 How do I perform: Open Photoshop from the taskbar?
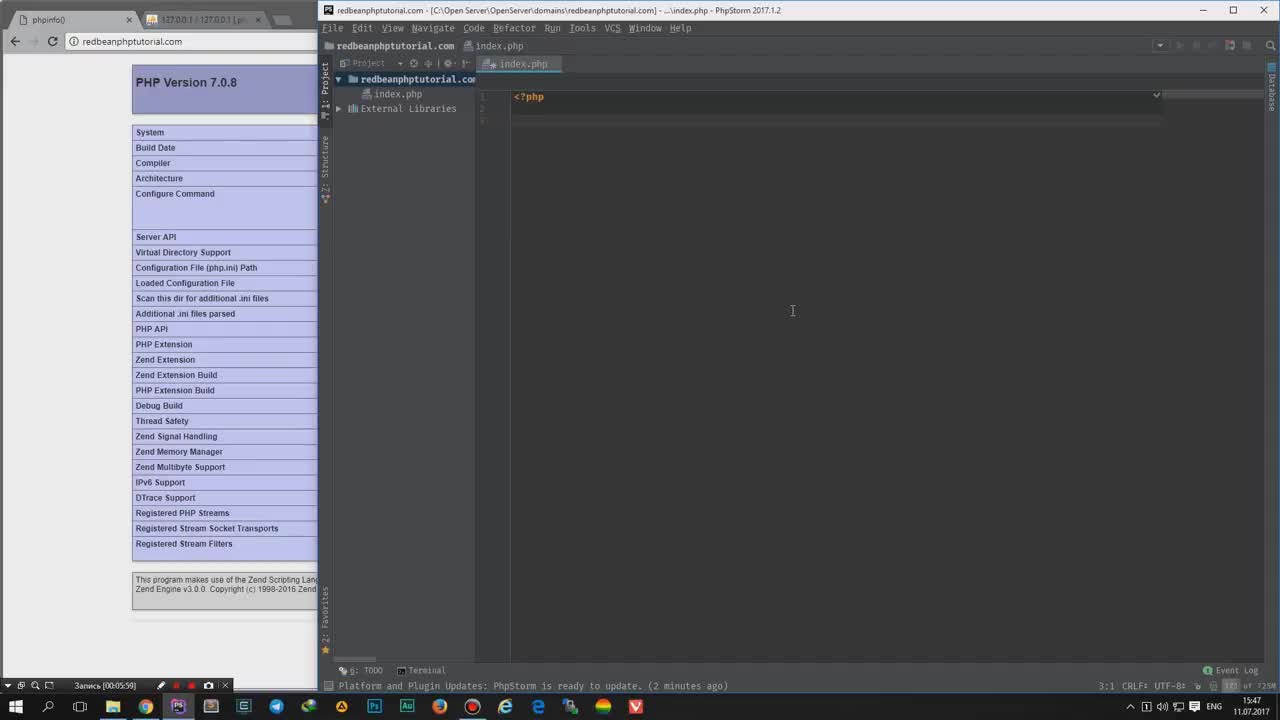click(374, 706)
